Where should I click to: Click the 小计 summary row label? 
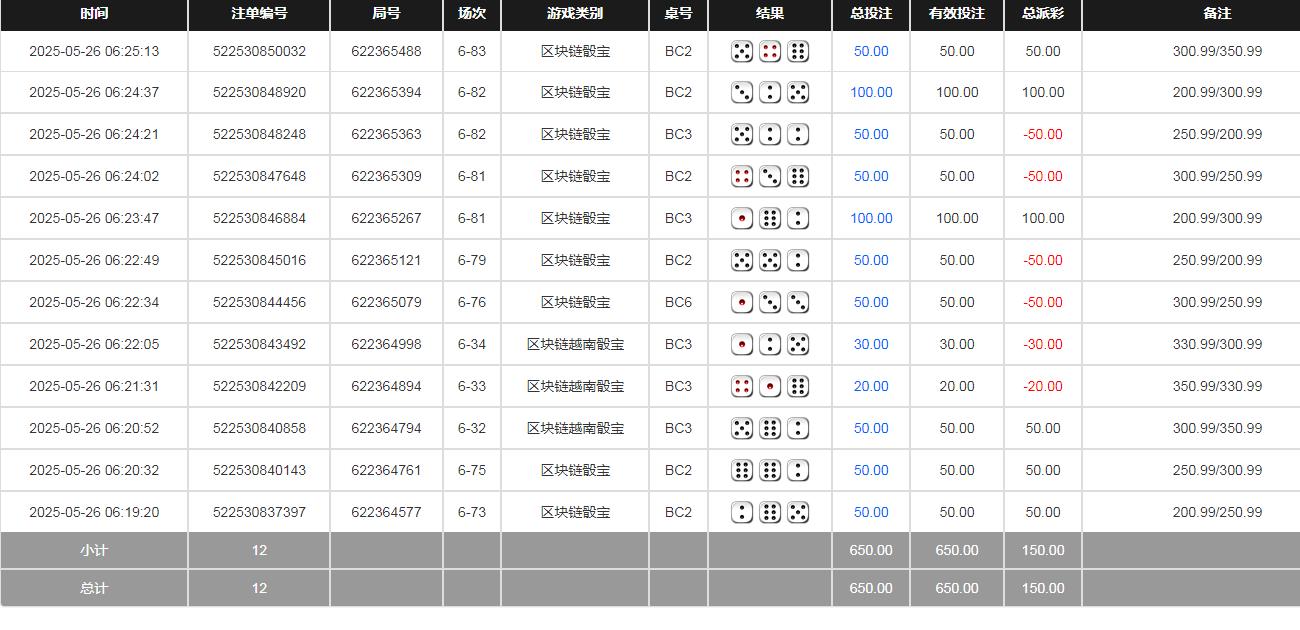point(92,550)
